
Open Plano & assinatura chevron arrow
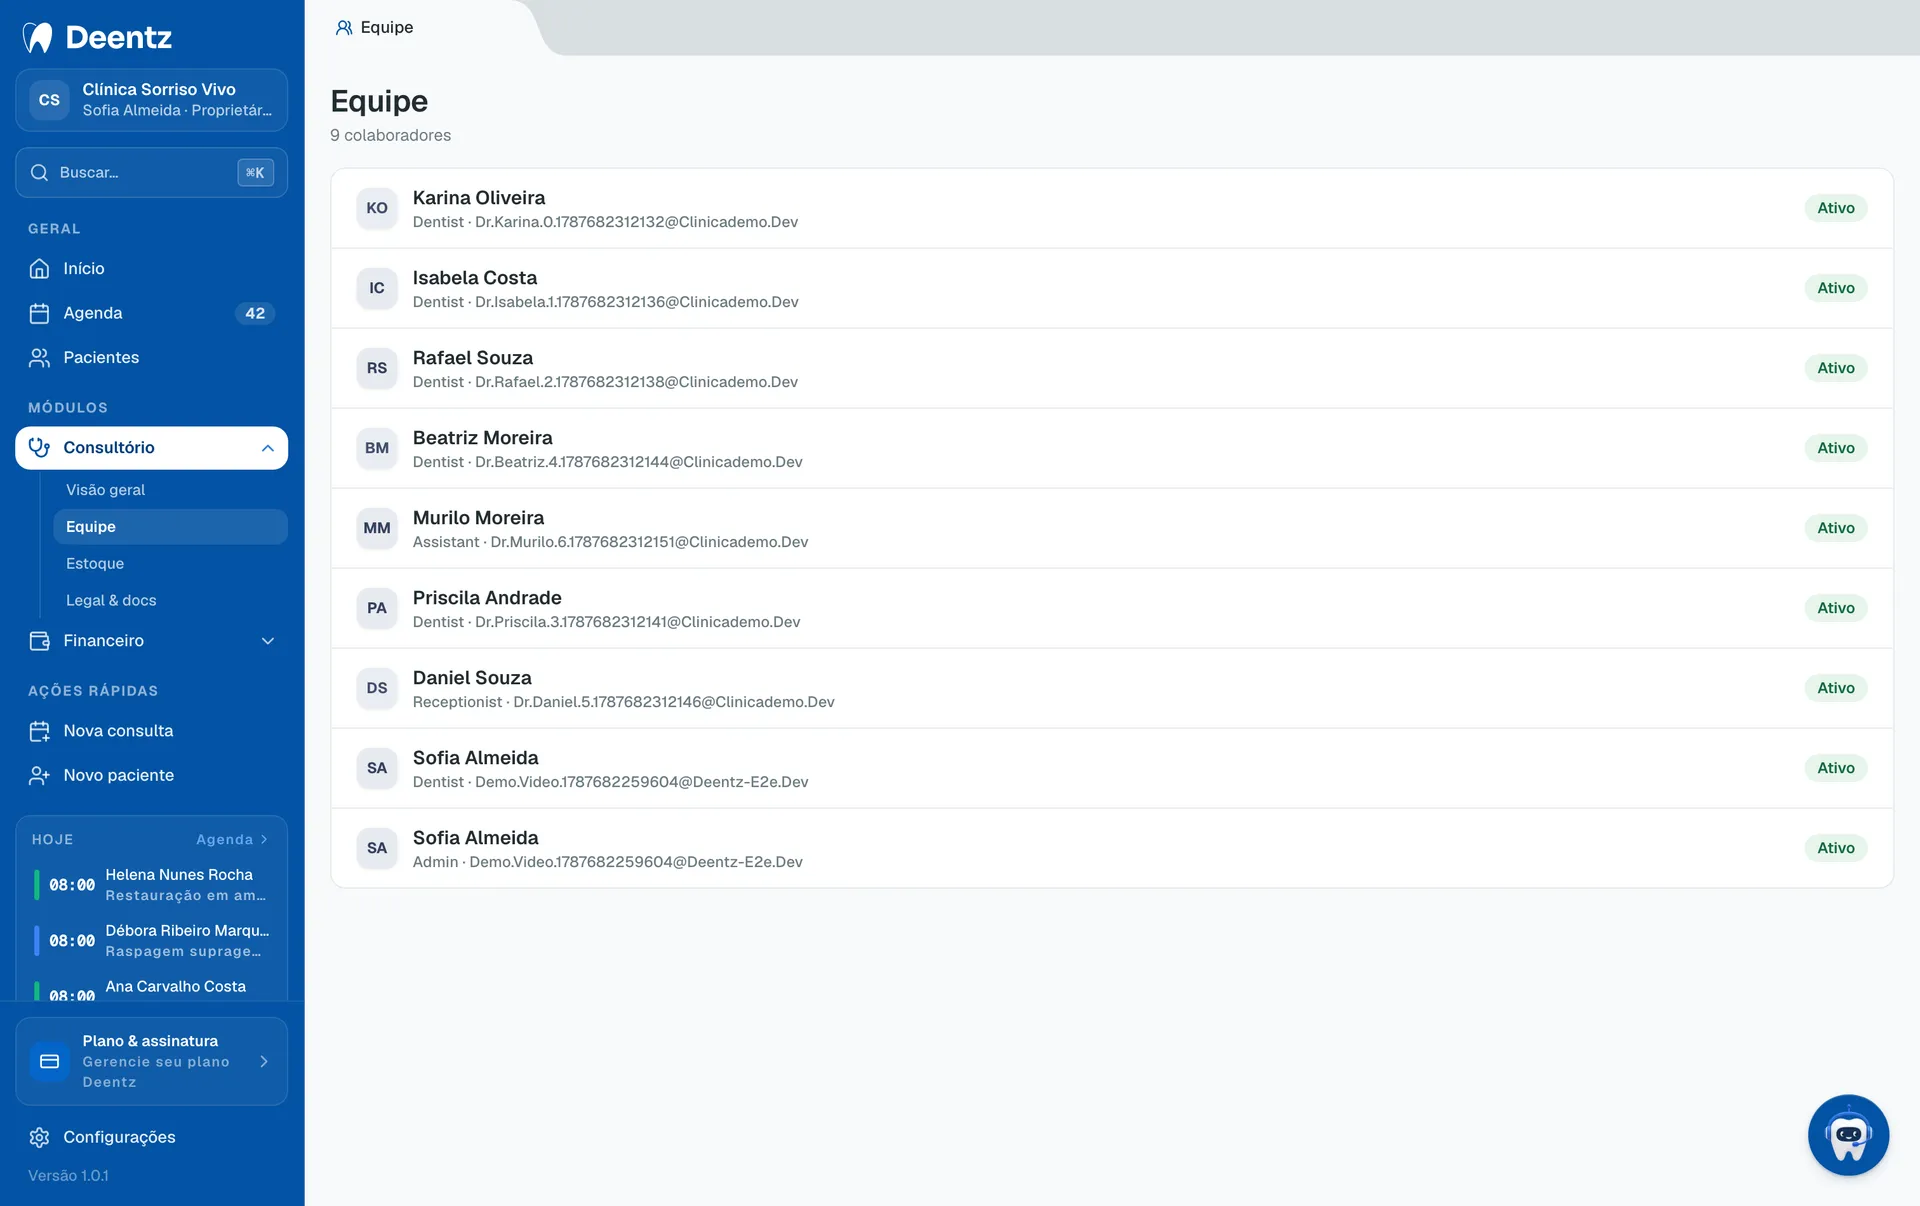[264, 1061]
